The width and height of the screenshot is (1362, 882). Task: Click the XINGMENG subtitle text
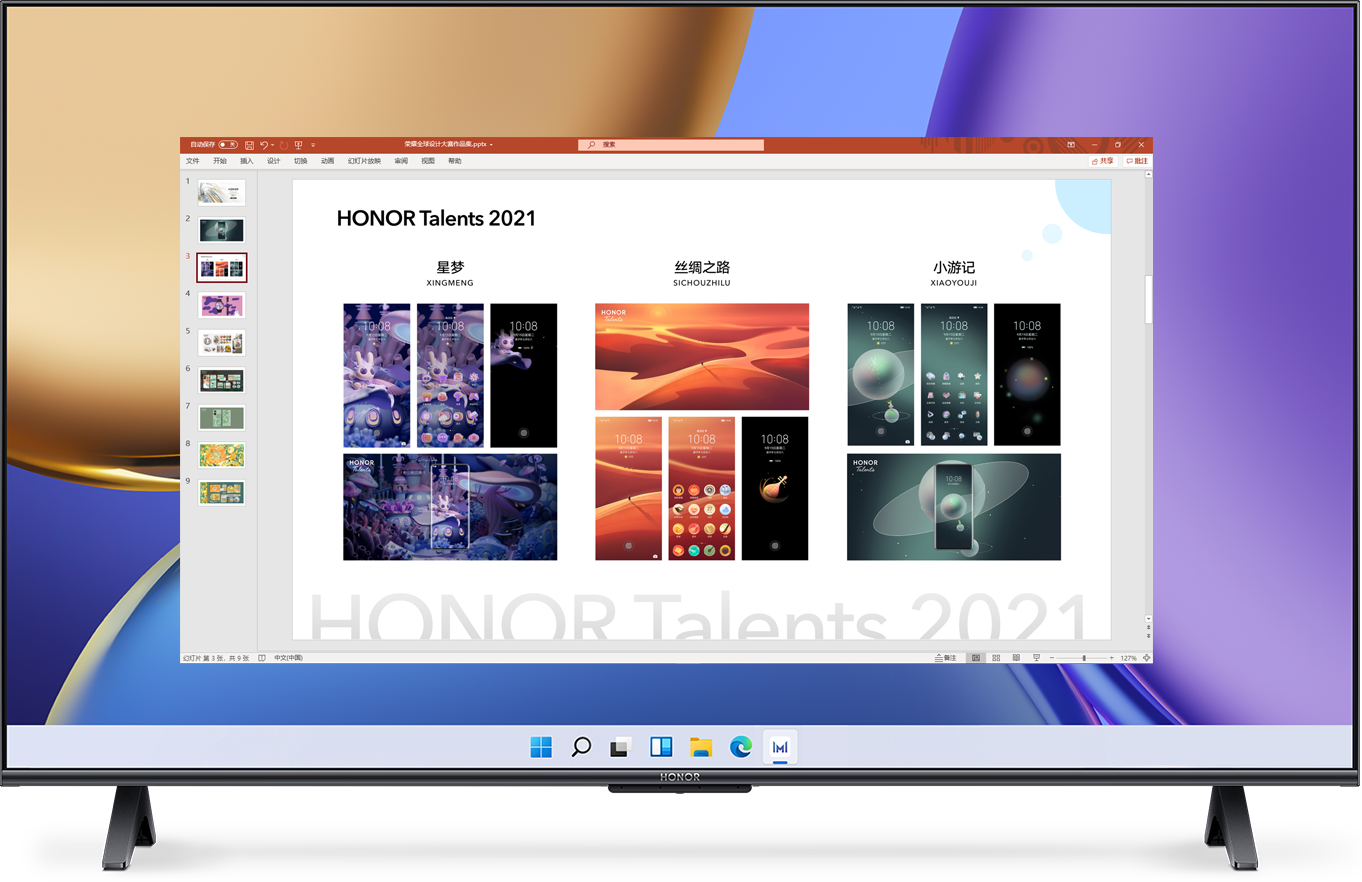(x=450, y=283)
